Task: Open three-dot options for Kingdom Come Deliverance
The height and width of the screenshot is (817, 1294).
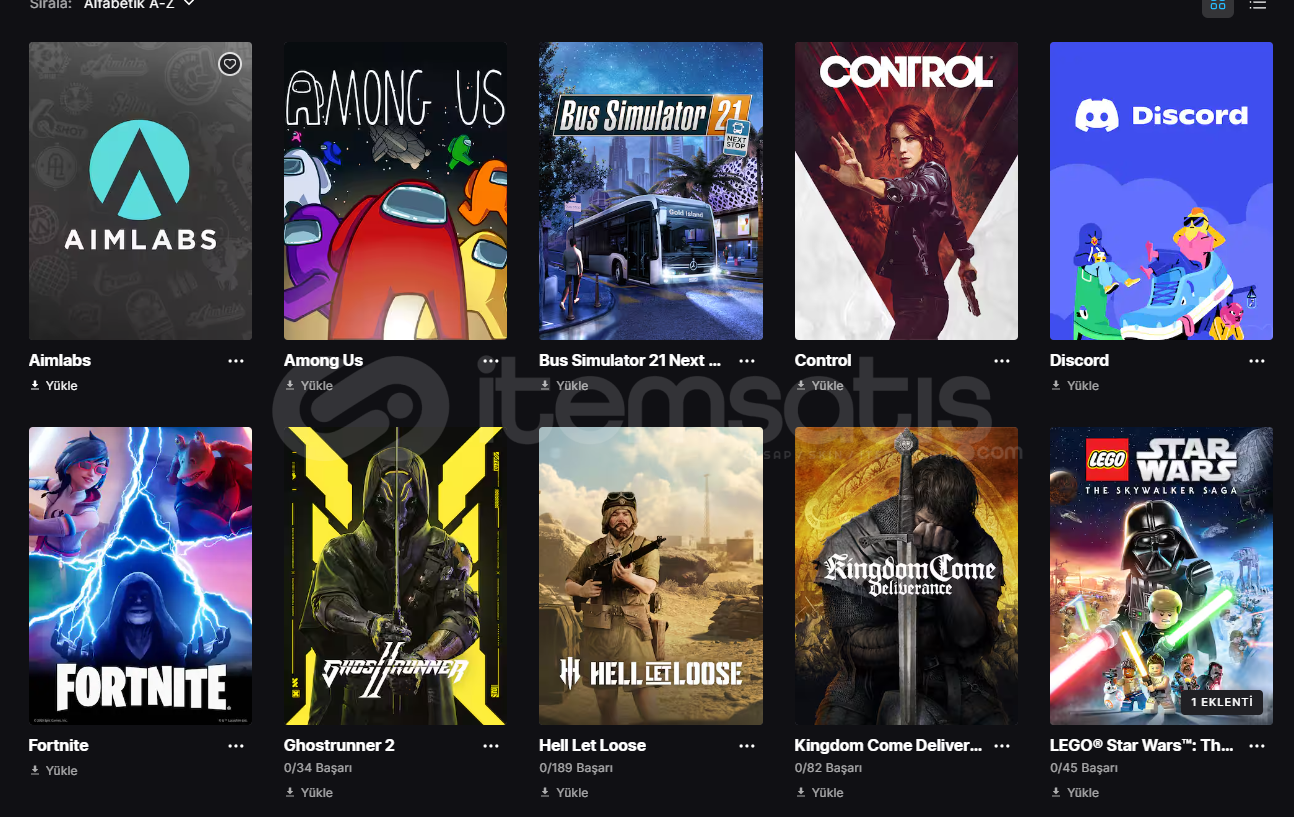Action: [1002, 746]
